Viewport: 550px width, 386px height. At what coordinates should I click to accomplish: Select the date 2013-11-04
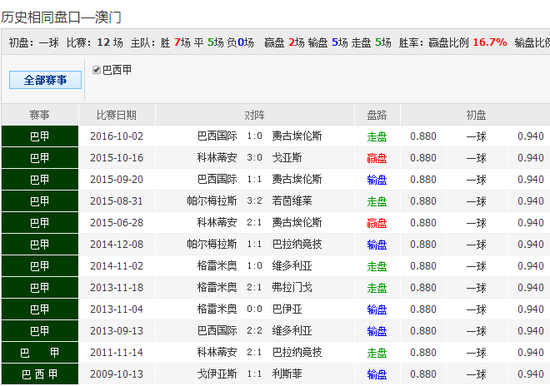(x=116, y=309)
